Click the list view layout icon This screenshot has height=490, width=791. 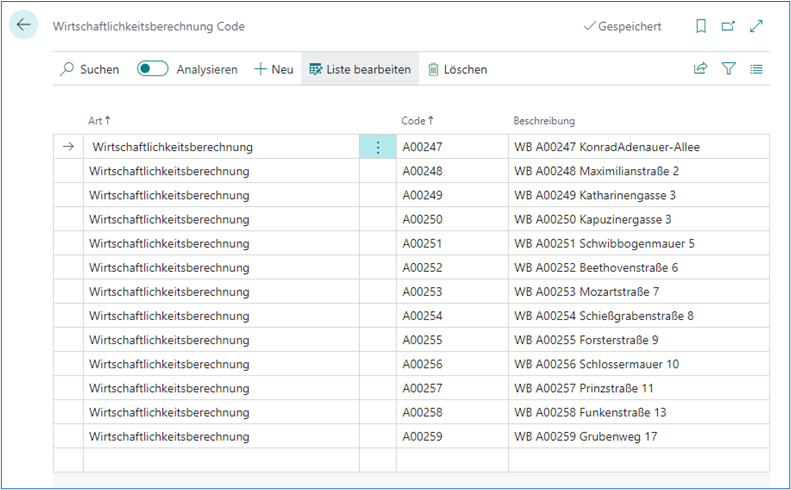pyautogui.click(x=756, y=69)
